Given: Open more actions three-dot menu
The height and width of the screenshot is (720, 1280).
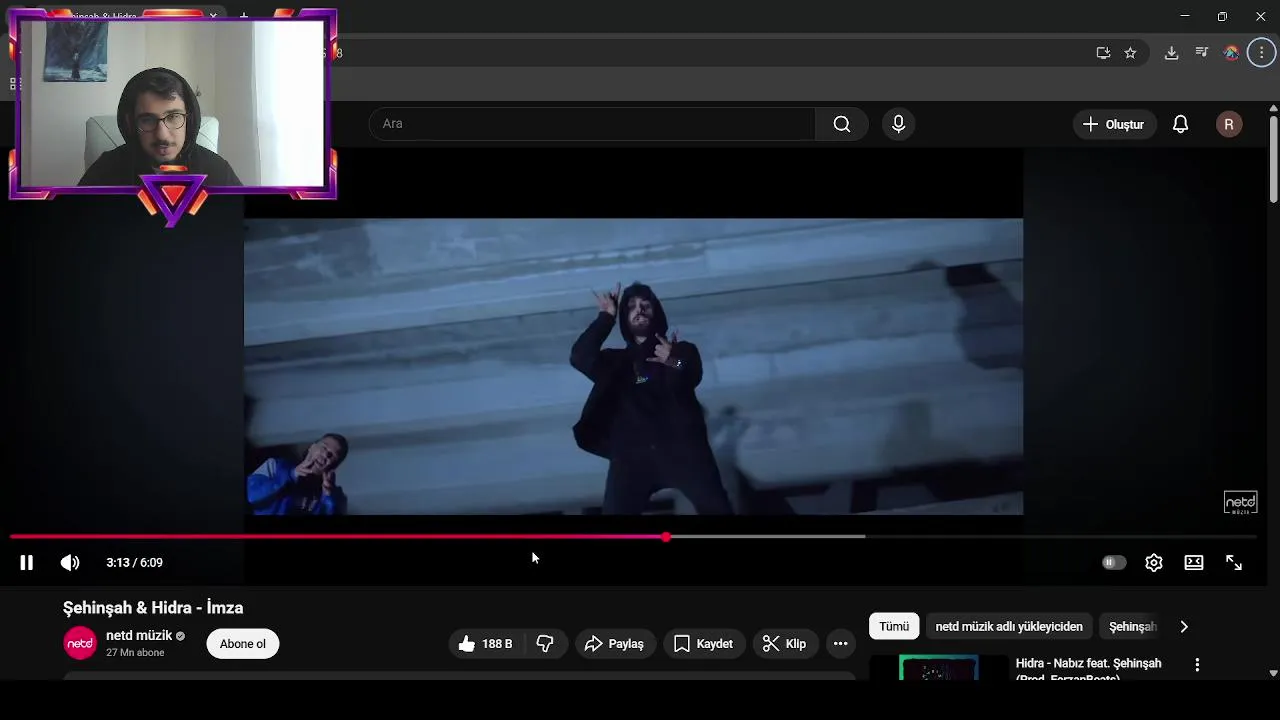Looking at the screenshot, I should click(x=841, y=644).
